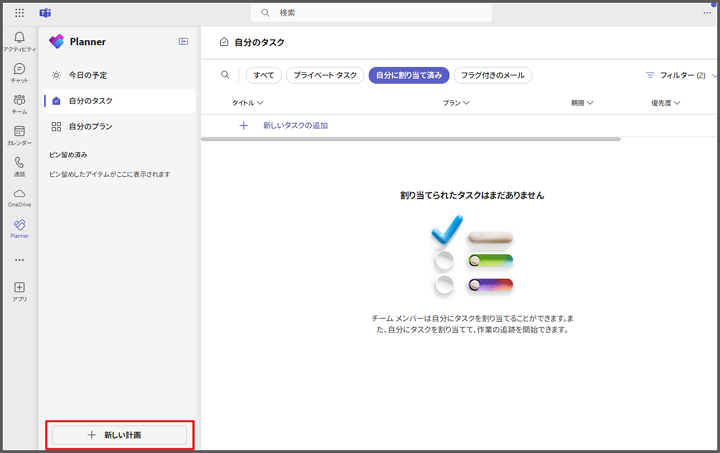Click the Microsoft Teams logo icon
Screen dimensions: 720x453
pyautogui.click(x=45, y=13)
